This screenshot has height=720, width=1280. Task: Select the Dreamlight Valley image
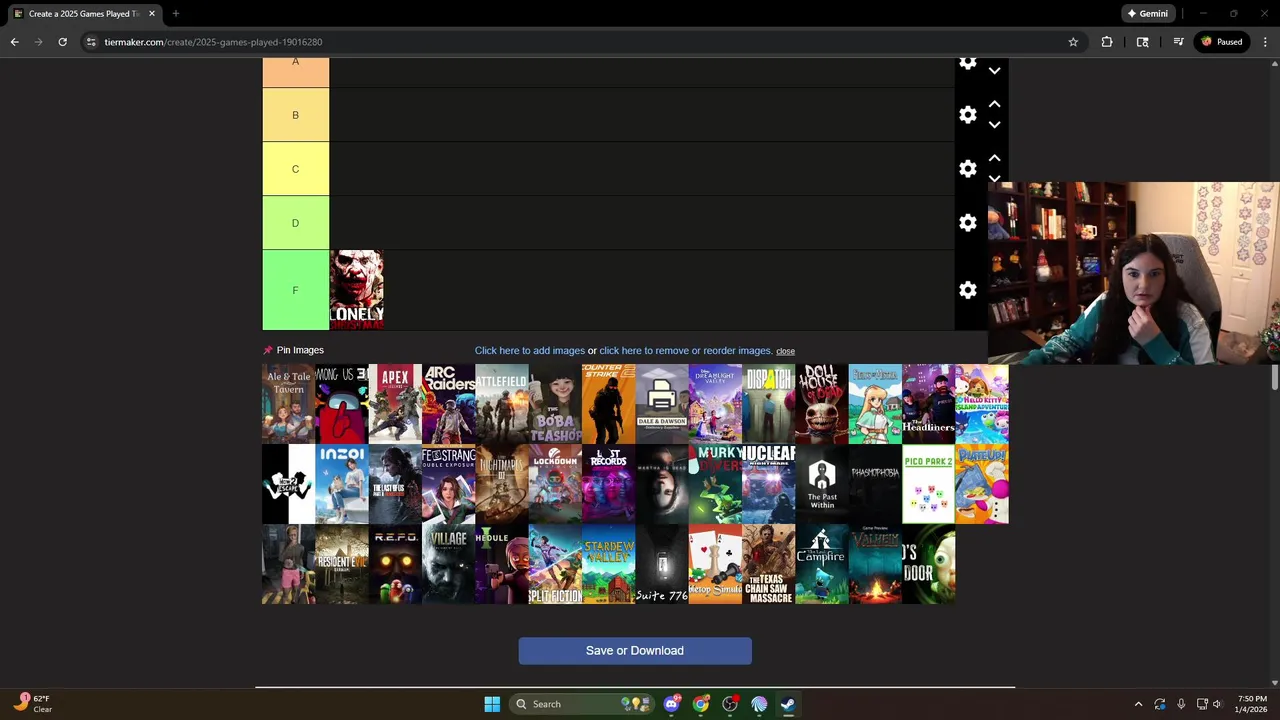coord(715,404)
